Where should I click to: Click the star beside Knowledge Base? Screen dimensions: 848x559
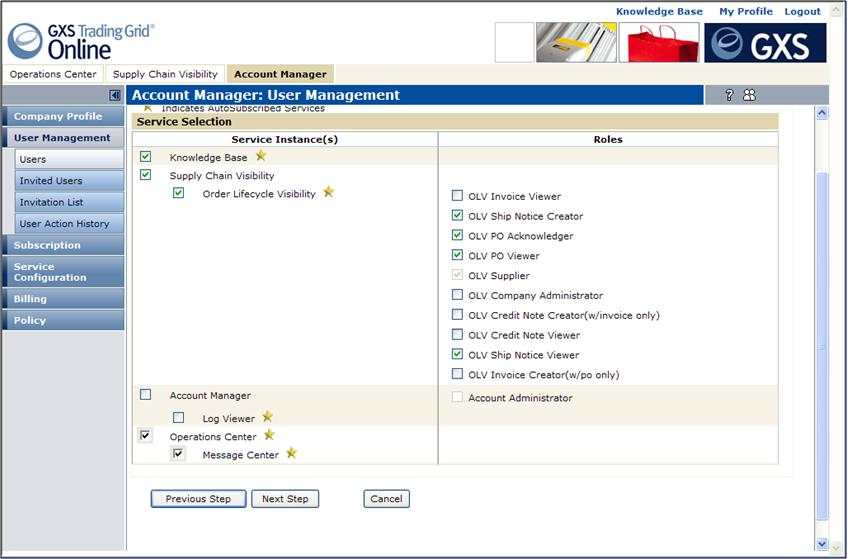(x=261, y=156)
